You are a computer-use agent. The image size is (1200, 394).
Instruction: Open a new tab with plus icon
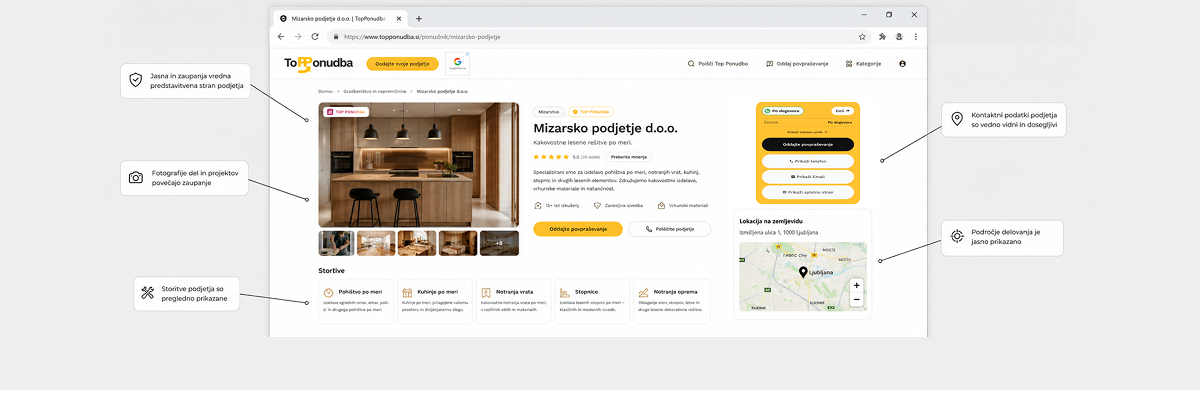pyautogui.click(x=419, y=18)
